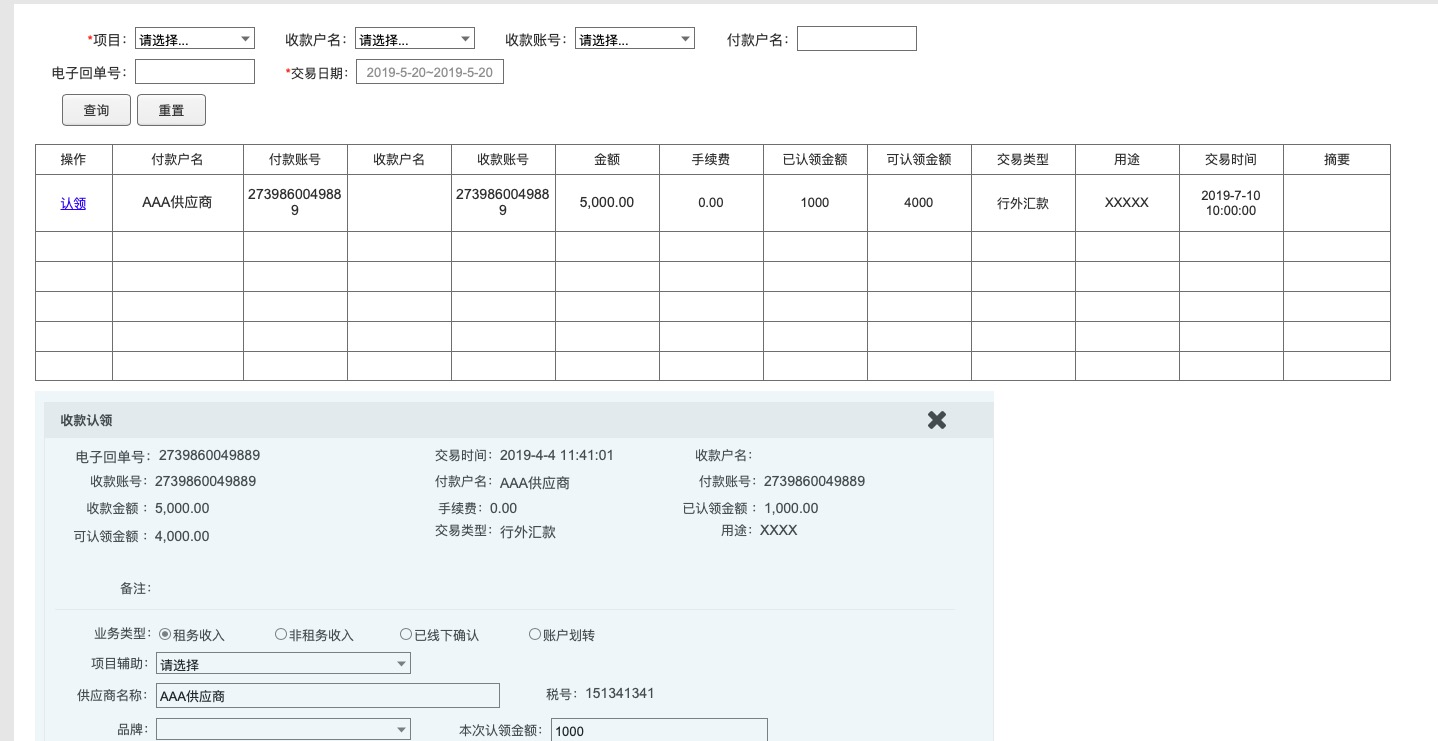This screenshot has height=741, width=1438.
Task: Click the 4000 claimable amount cell
Action: 919,203
